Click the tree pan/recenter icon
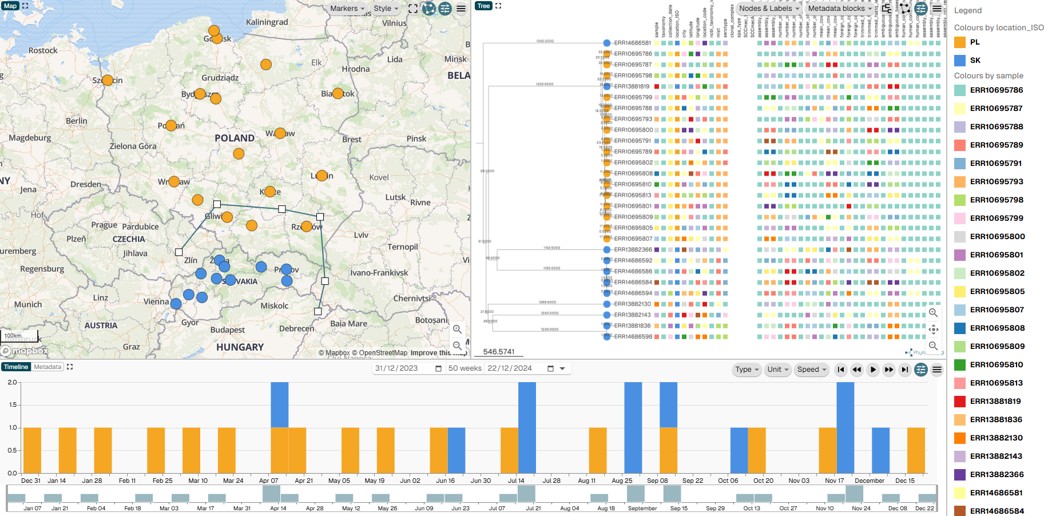Image resolution: width=1052 pixels, height=516 pixels. pos(933,329)
